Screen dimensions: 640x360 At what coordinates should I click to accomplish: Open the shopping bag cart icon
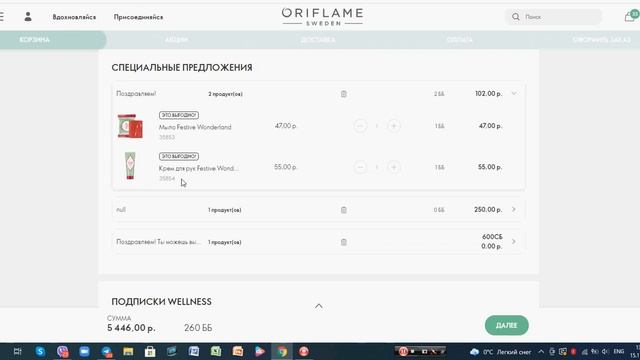pos(631,16)
